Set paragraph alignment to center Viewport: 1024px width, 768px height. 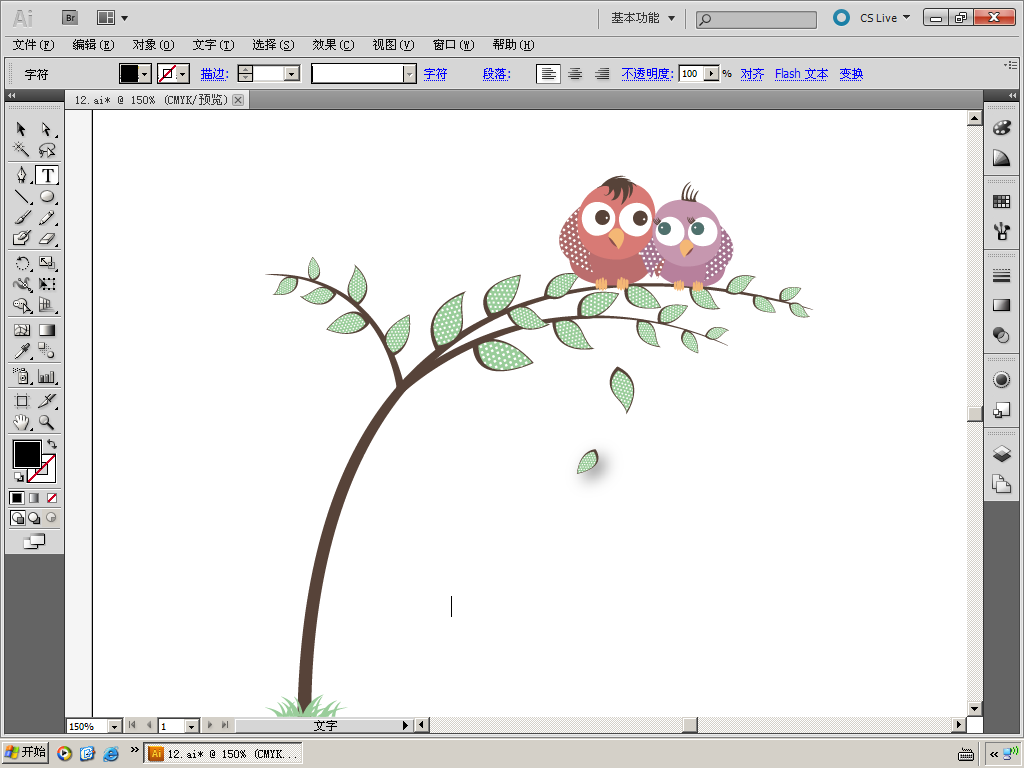pos(575,74)
